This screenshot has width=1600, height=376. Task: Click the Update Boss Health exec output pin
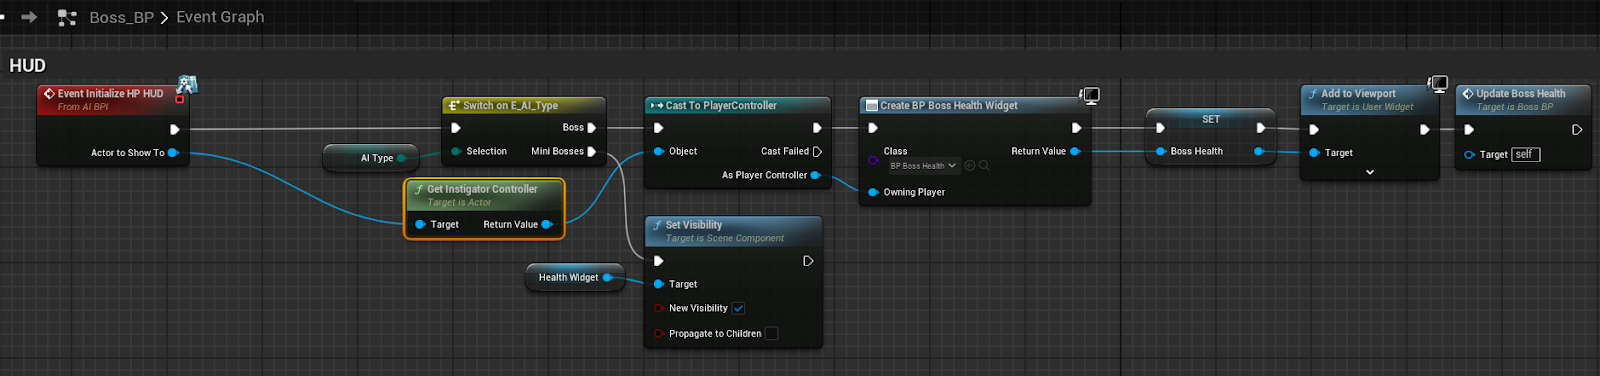coord(1577,129)
